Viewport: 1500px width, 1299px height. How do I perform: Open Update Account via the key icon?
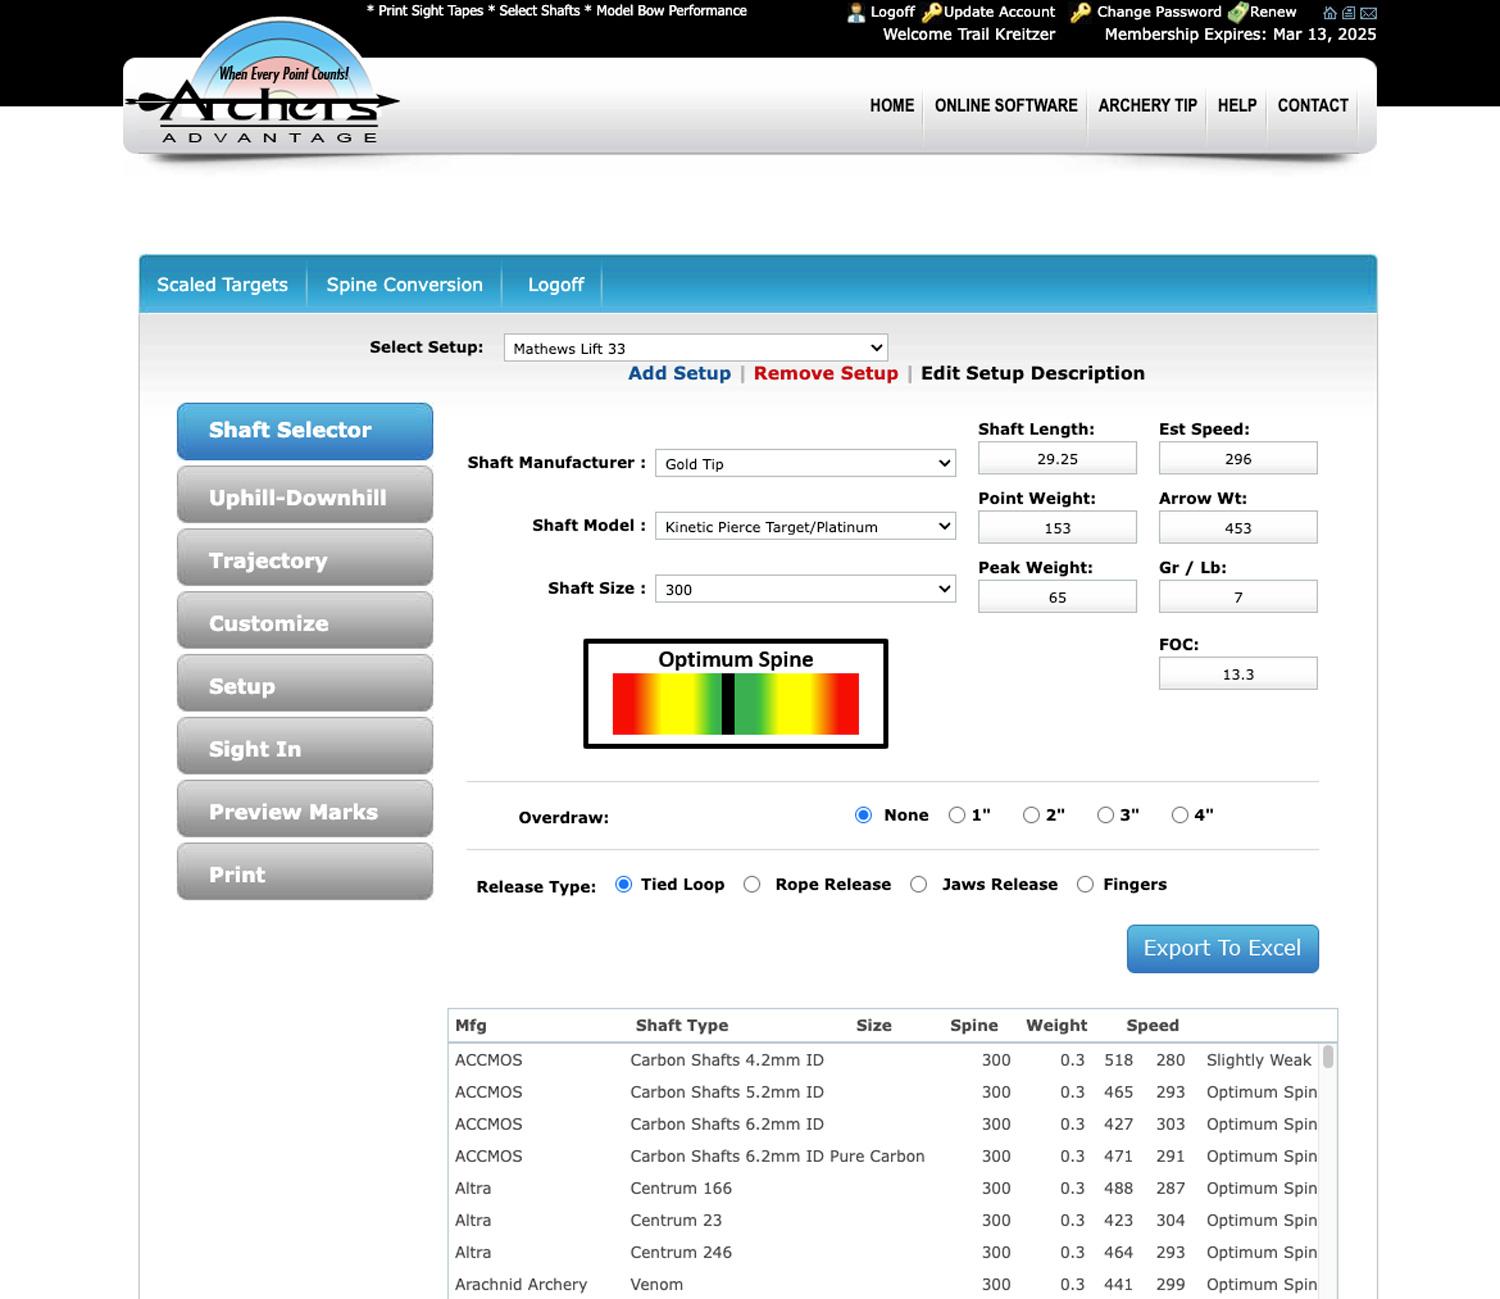click(x=932, y=12)
